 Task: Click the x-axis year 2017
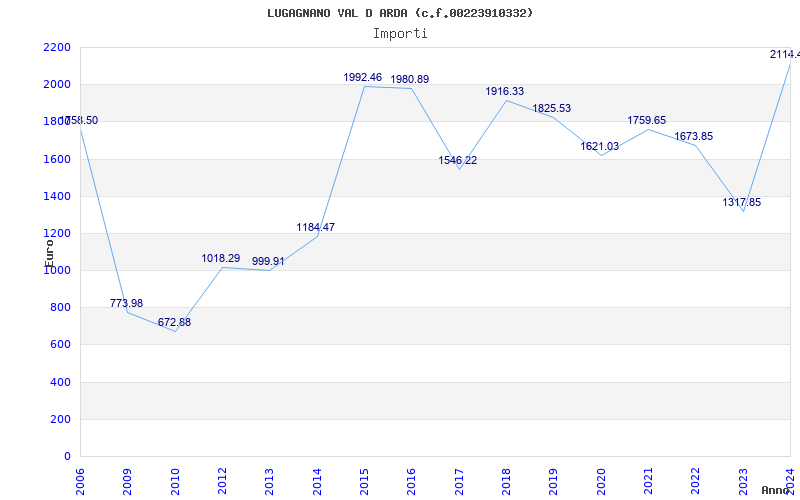459,482
